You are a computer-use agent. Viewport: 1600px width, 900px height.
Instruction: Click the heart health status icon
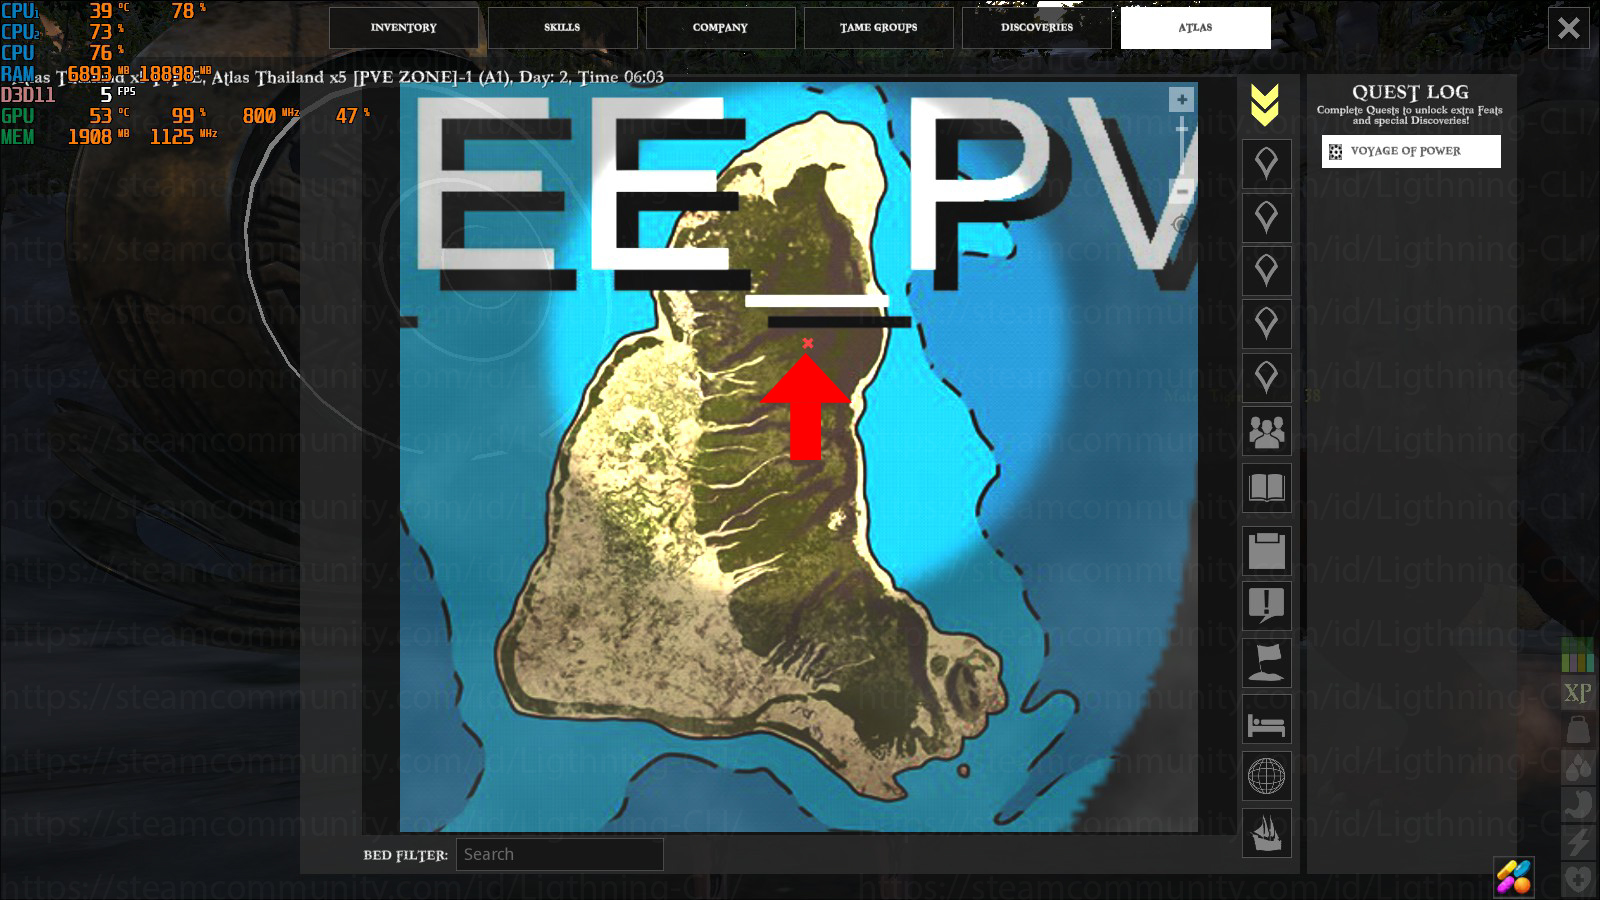[1578, 879]
